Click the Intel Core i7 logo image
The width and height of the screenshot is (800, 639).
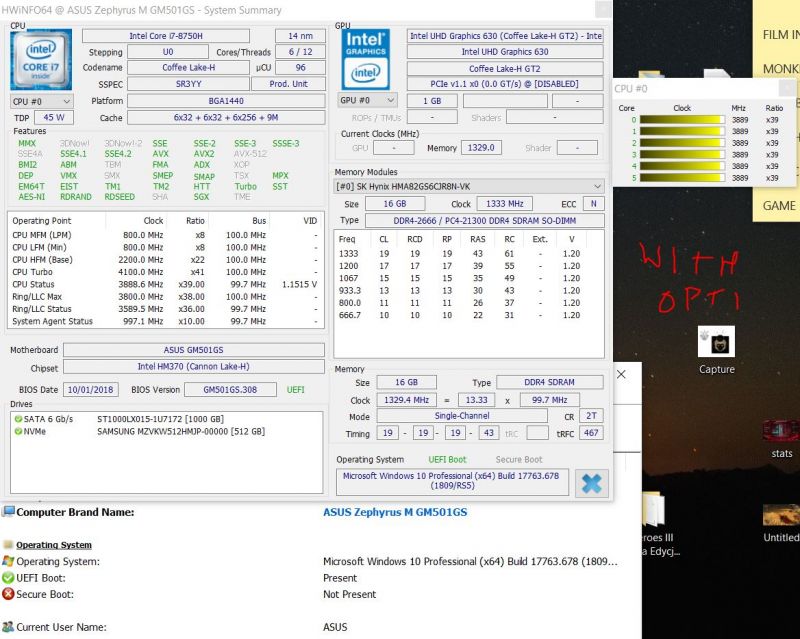[41, 60]
